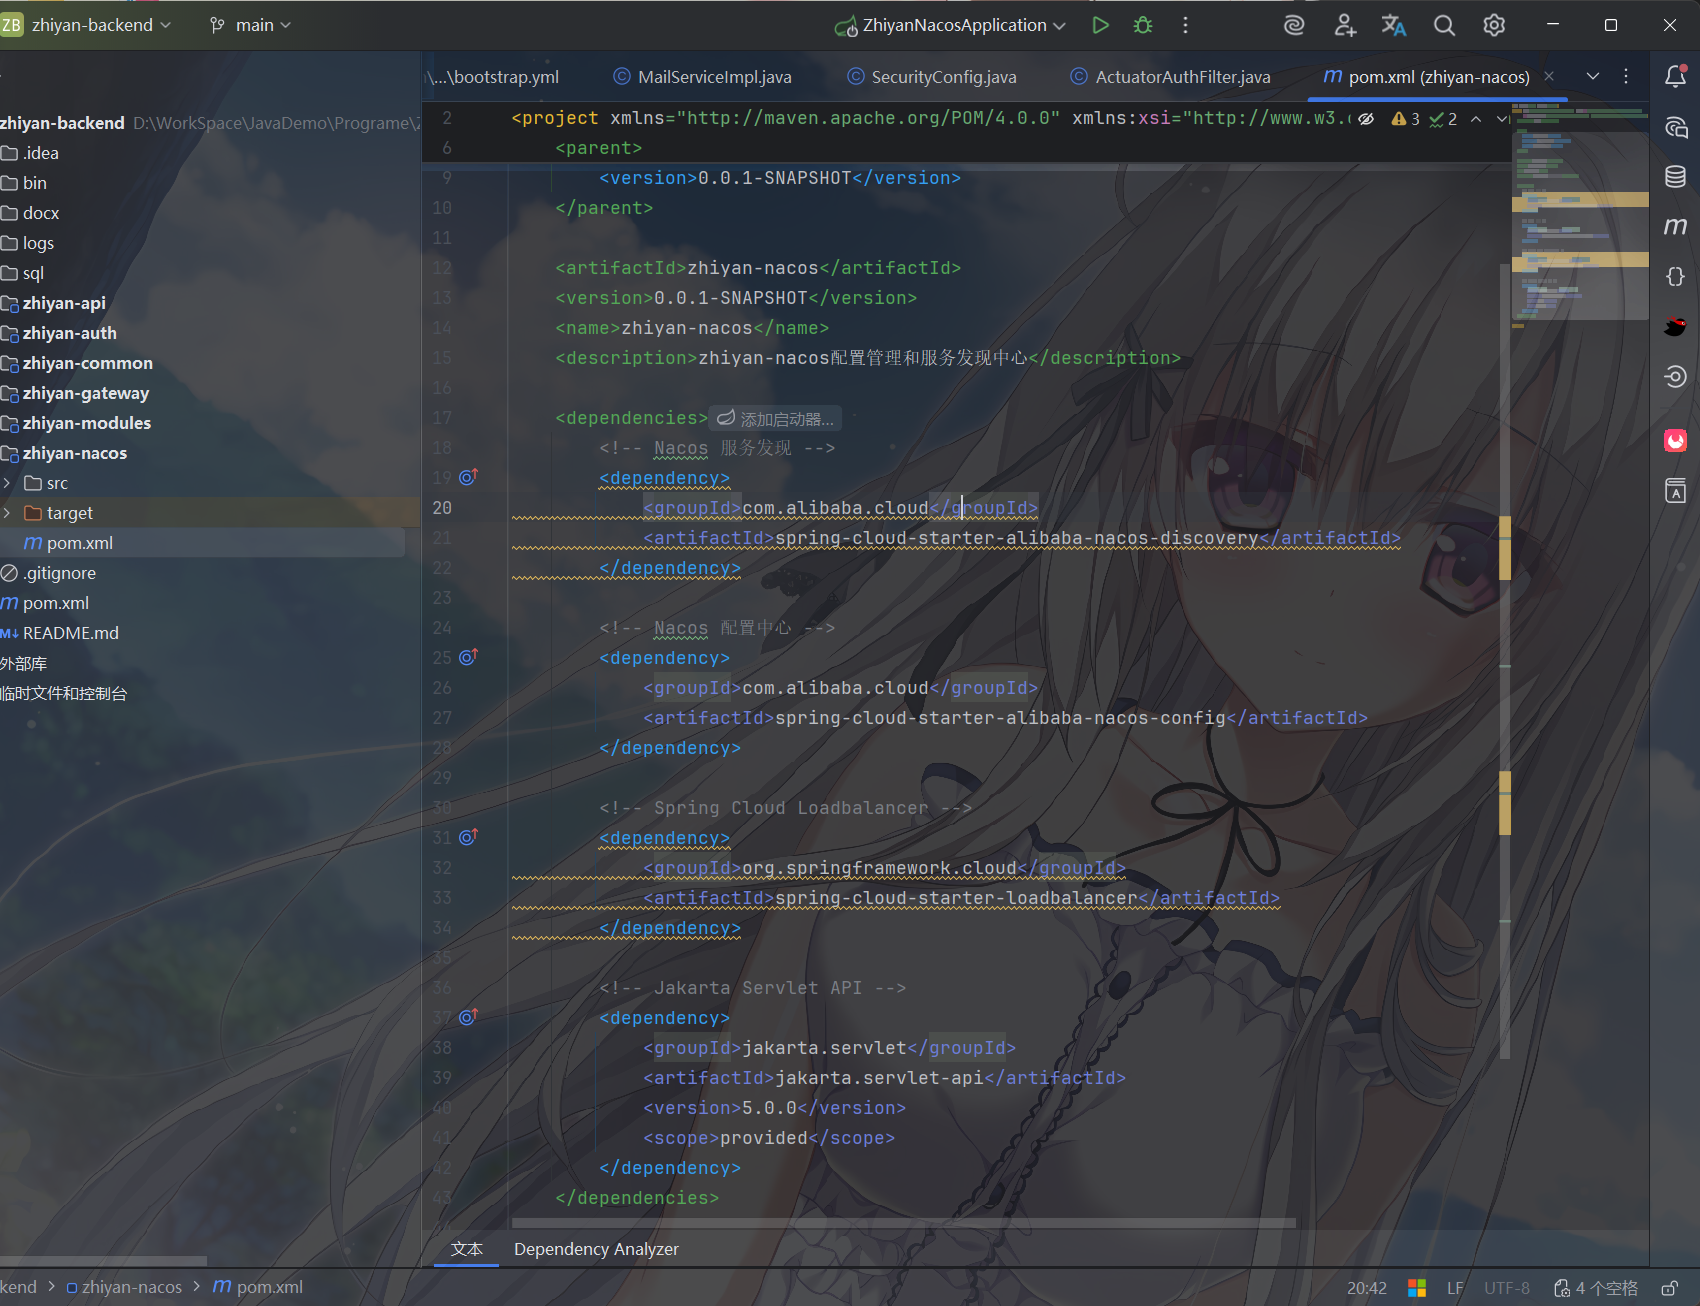Open Search Everywhere magnifier icon
The width and height of the screenshot is (1700, 1306).
pos(1444,25)
